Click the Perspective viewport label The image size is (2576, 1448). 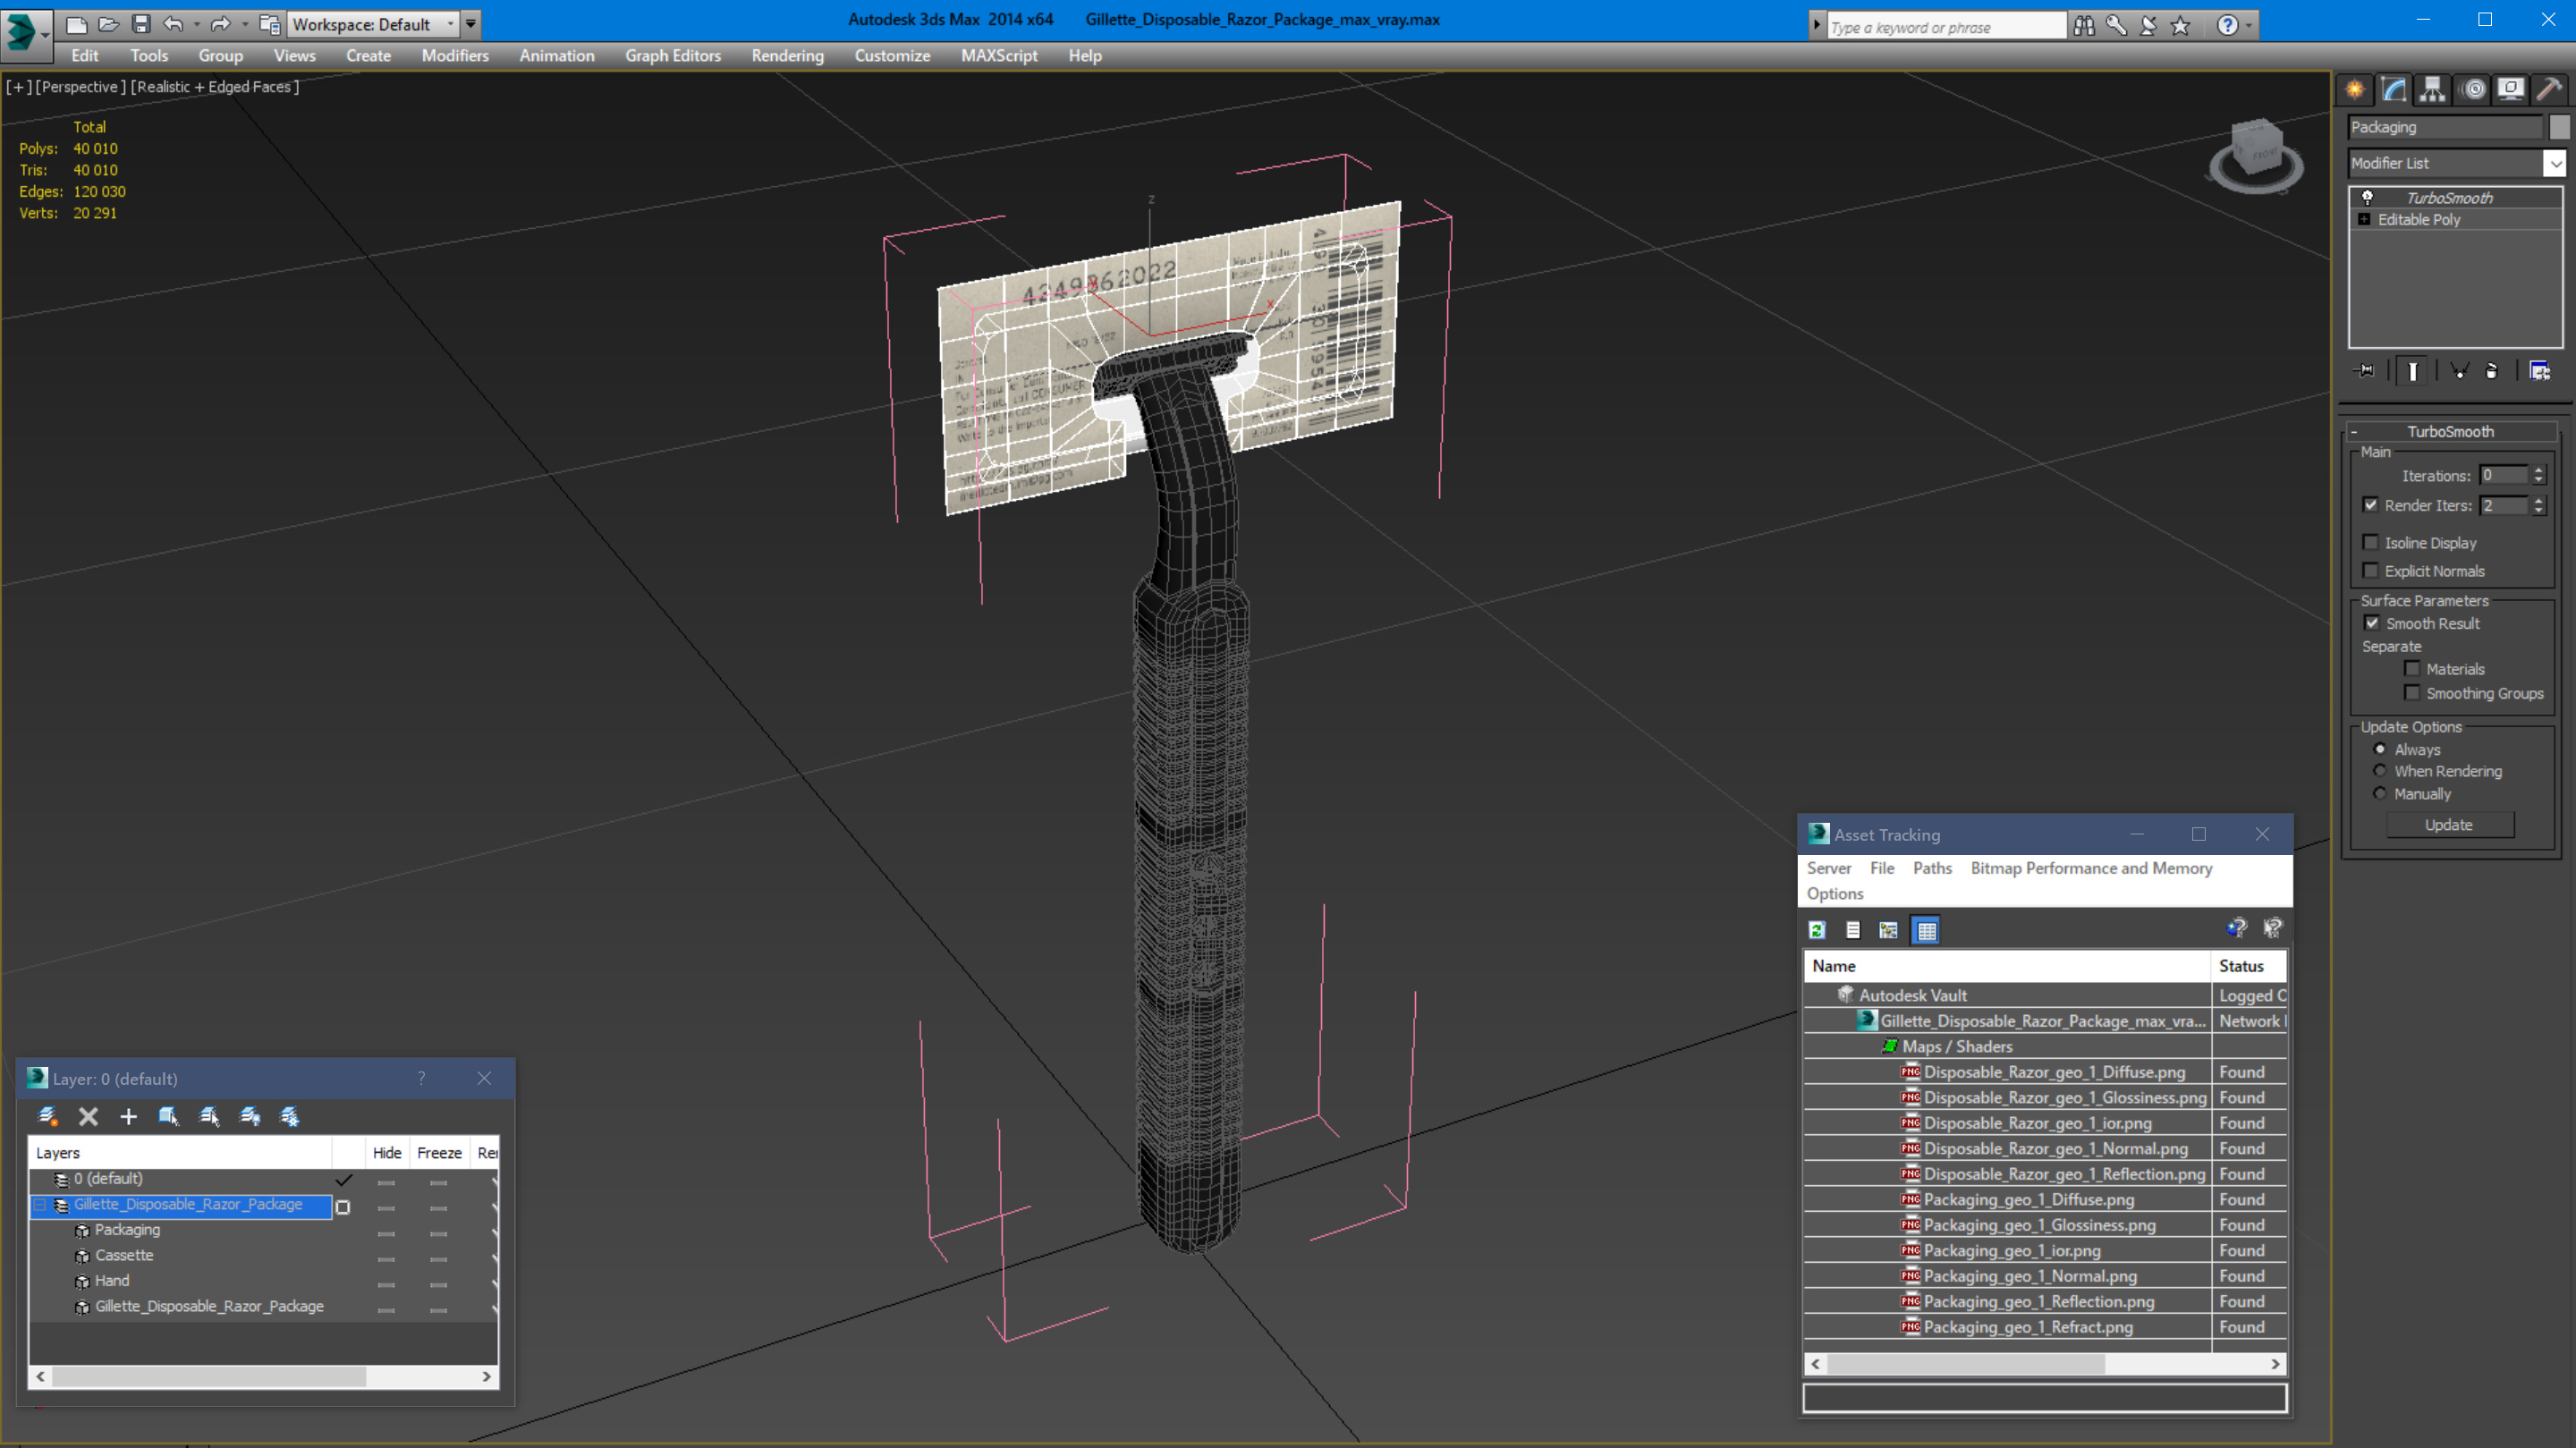tap(81, 87)
